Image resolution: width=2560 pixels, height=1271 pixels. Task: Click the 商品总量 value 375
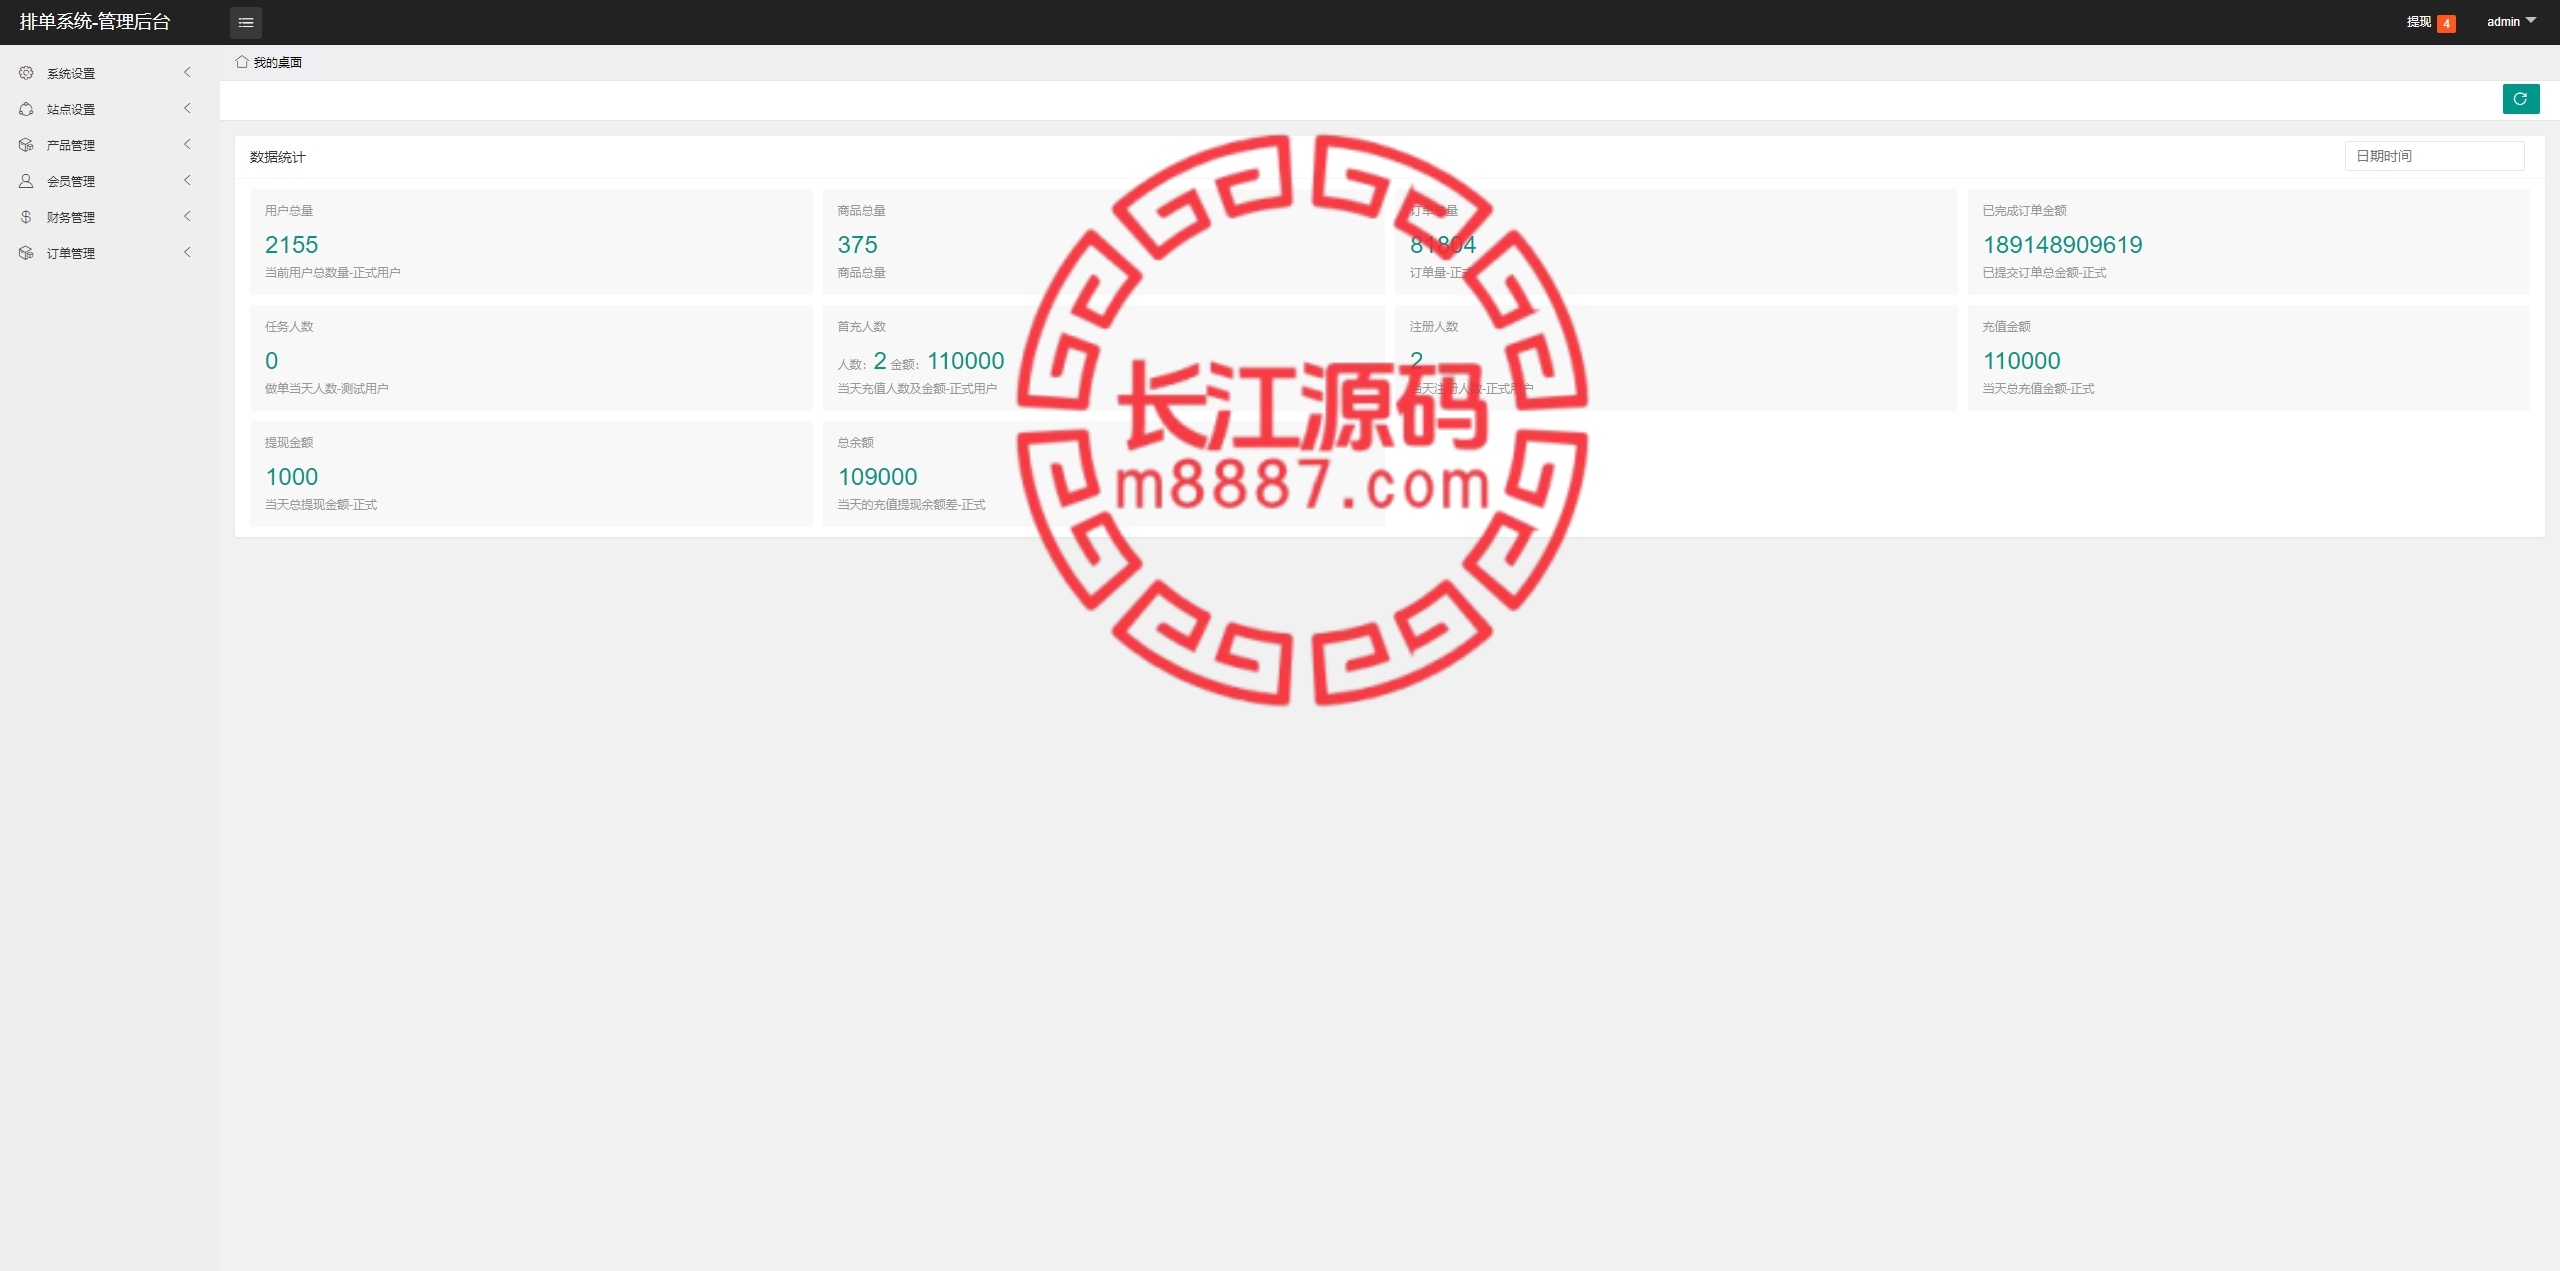click(857, 245)
